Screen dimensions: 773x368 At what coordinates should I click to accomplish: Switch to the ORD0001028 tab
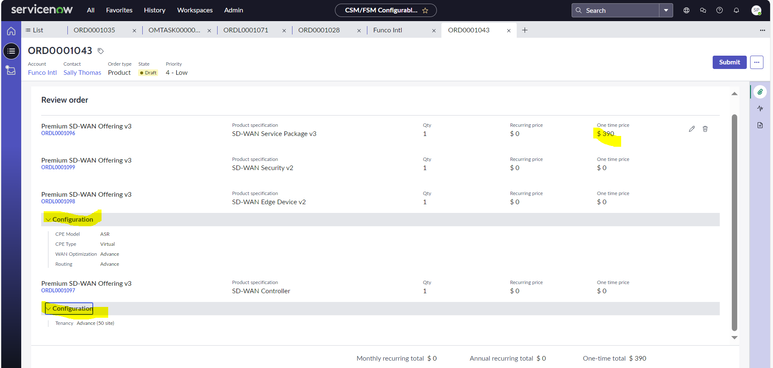pos(319,30)
